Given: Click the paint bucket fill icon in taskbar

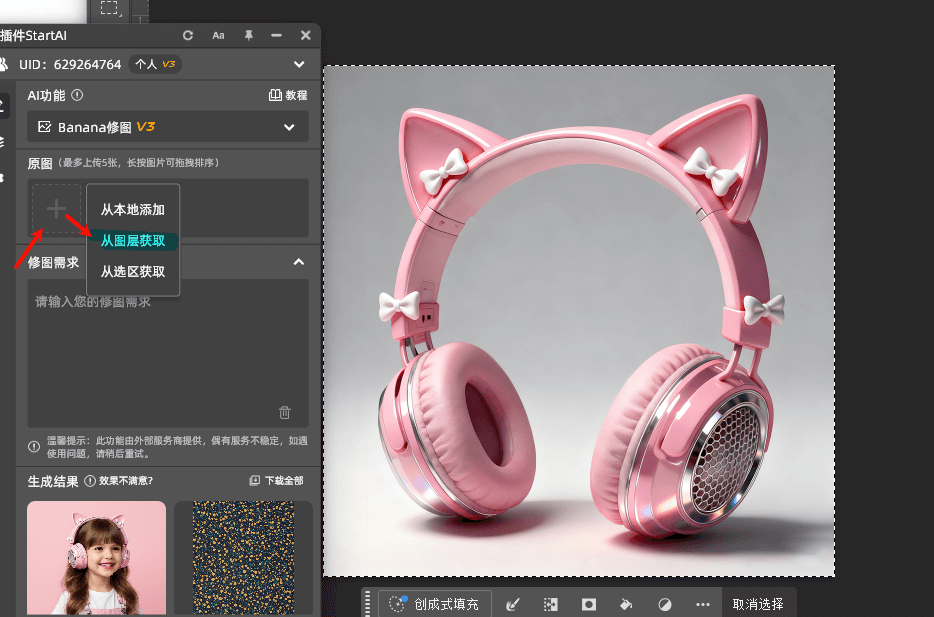Looking at the screenshot, I should pyautogui.click(x=627, y=604).
